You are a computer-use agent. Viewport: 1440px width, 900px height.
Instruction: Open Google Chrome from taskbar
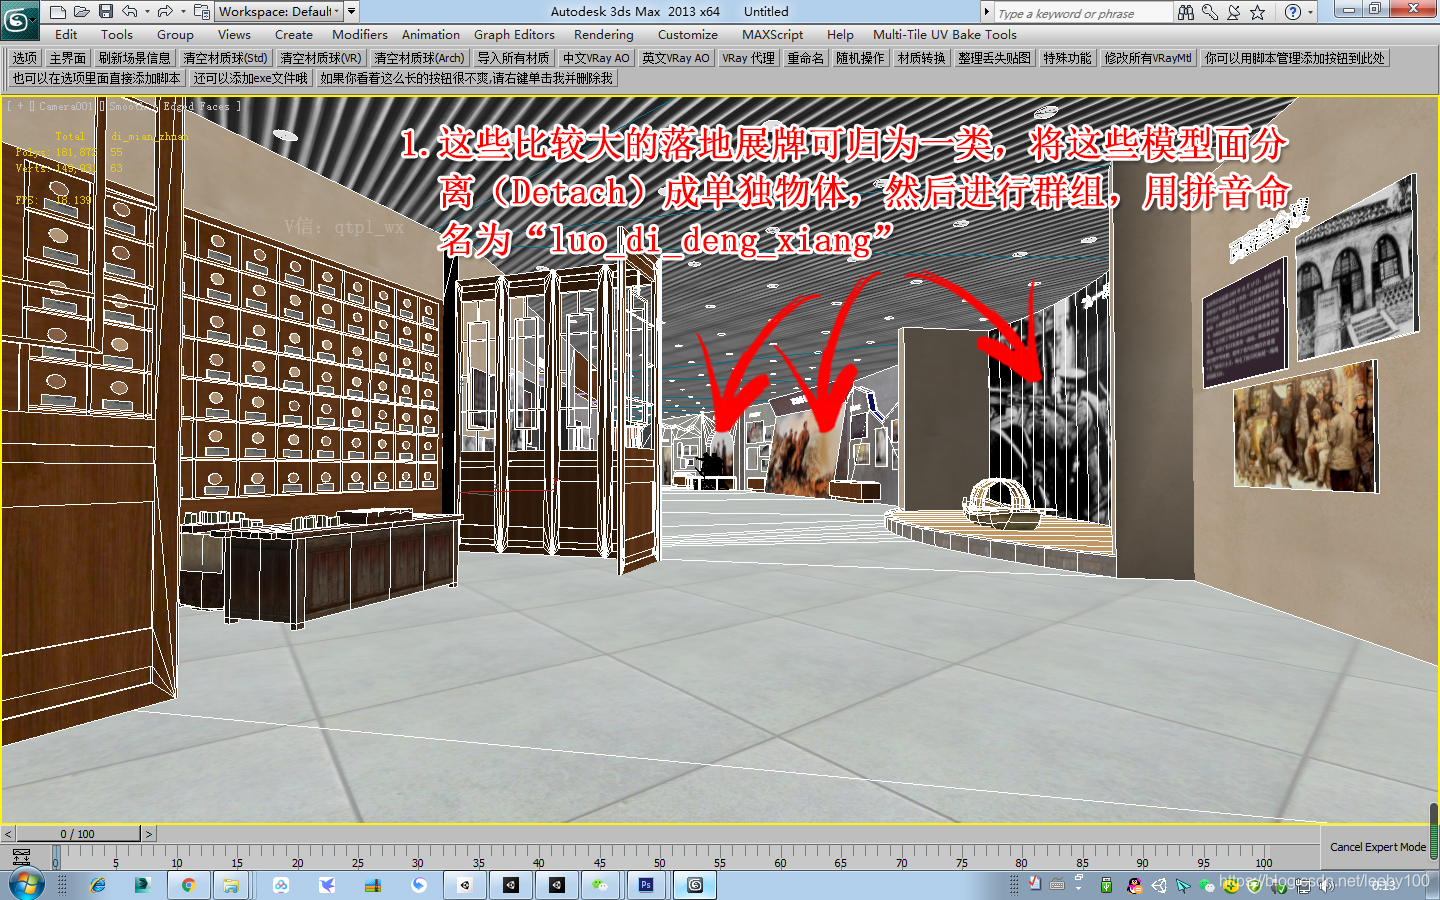pyautogui.click(x=188, y=885)
